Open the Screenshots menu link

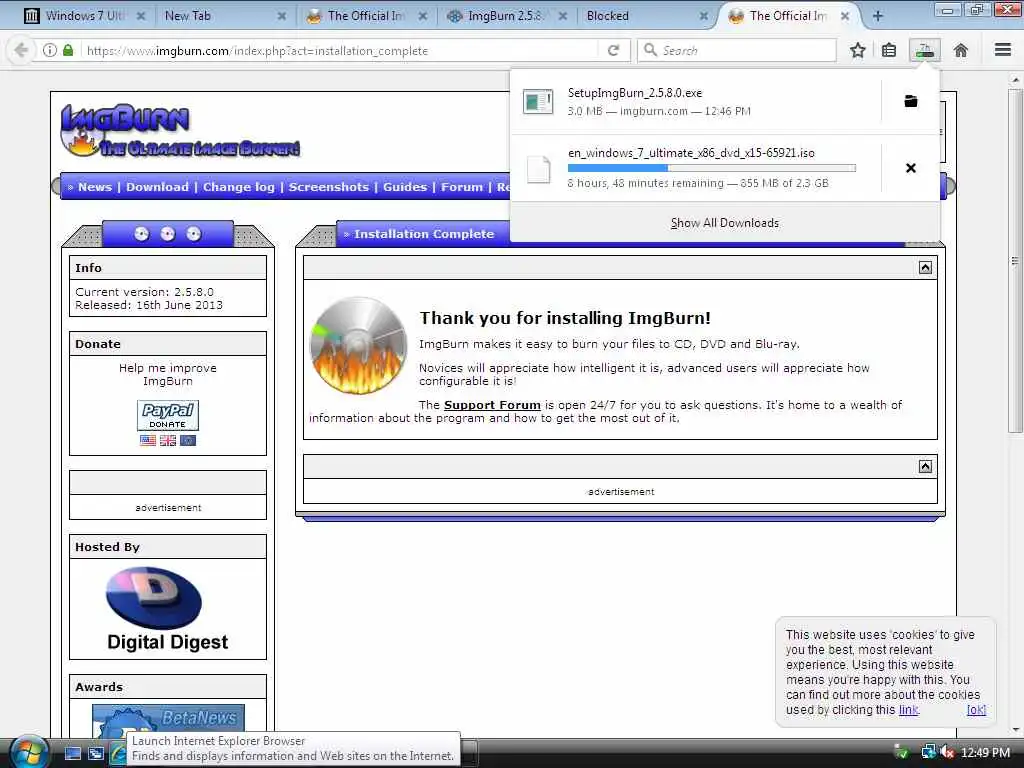point(328,187)
